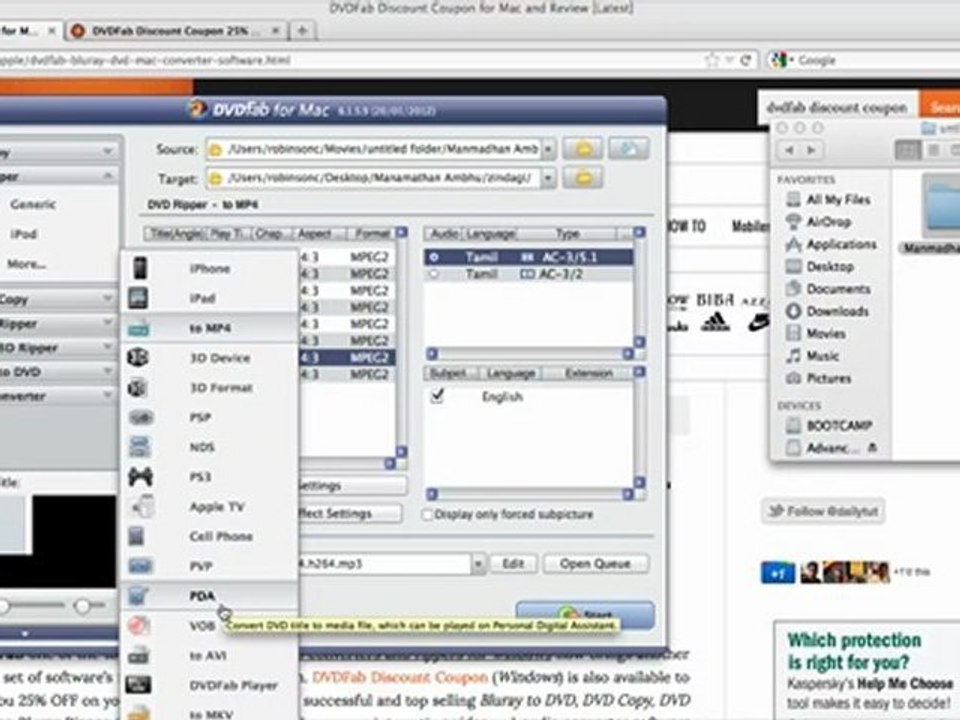Expand the Copy sidebar section

pyautogui.click(x=58, y=299)
